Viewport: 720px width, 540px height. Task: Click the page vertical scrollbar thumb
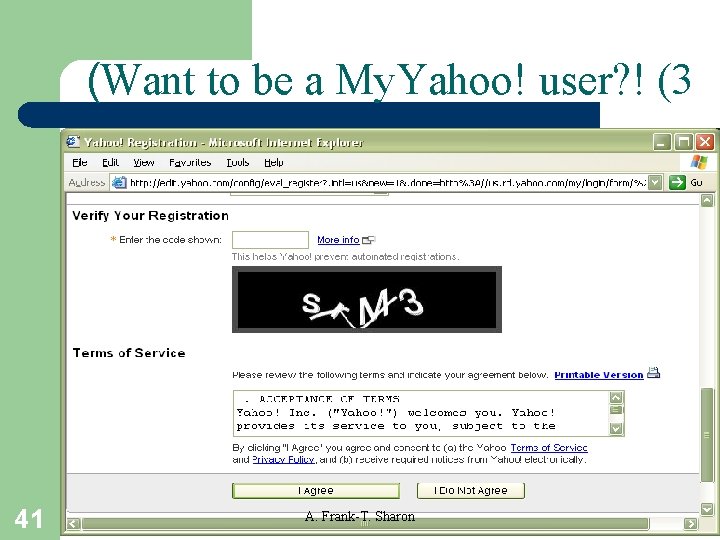[707, 435]
